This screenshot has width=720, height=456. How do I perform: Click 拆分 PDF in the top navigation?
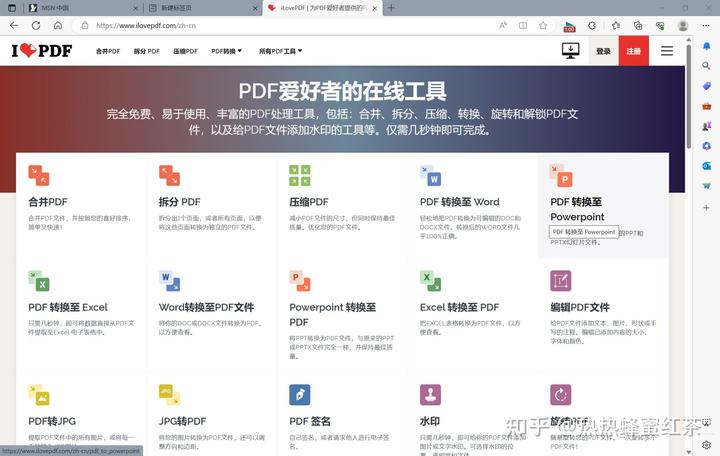click(x=146, y=51)
